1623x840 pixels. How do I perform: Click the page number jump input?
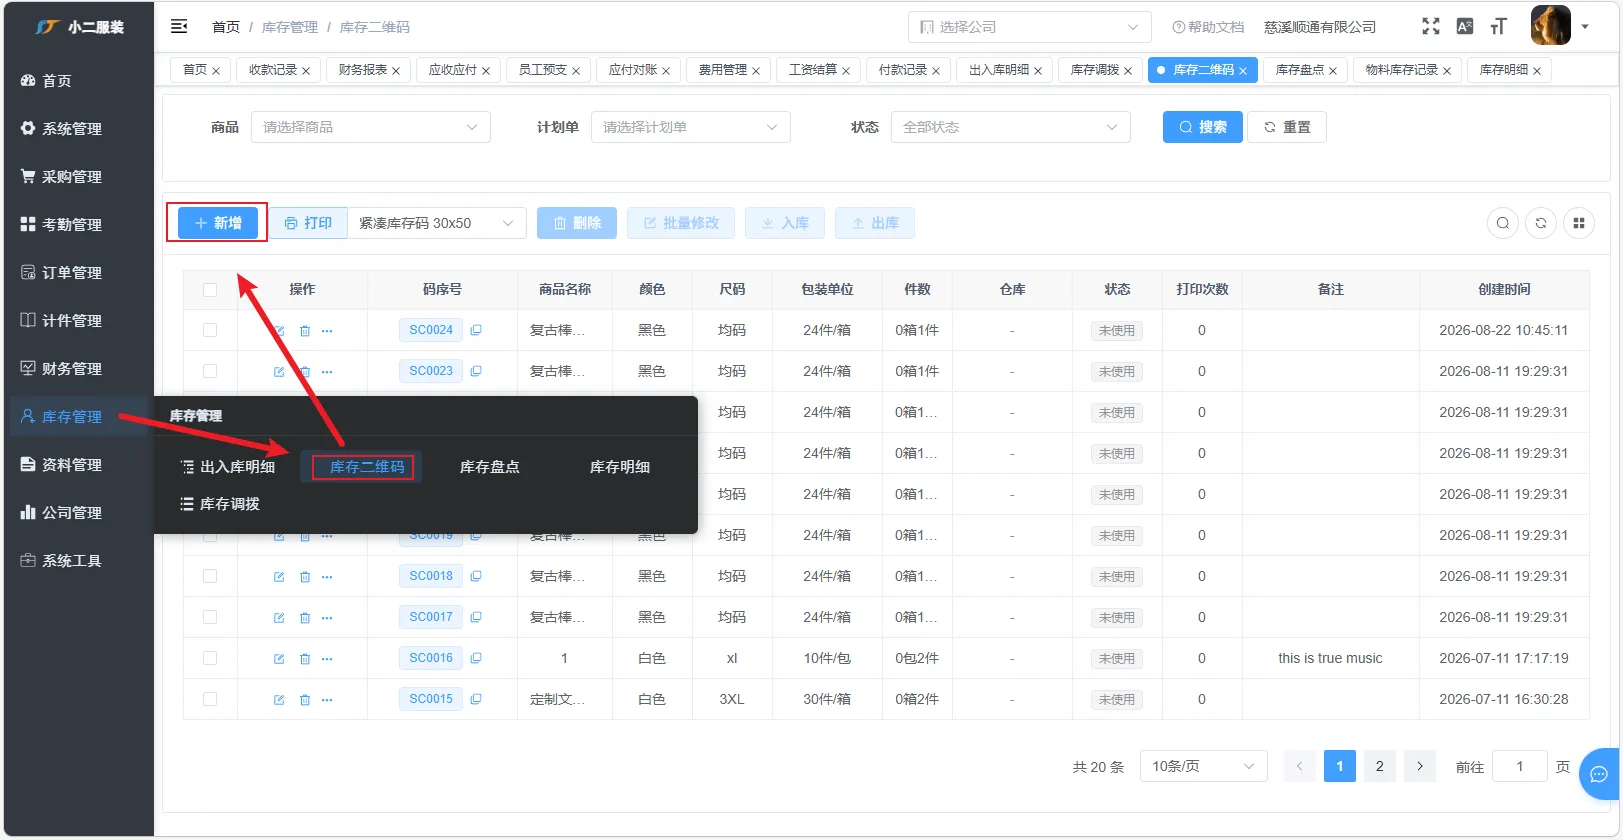click(x=1520, y=766)
